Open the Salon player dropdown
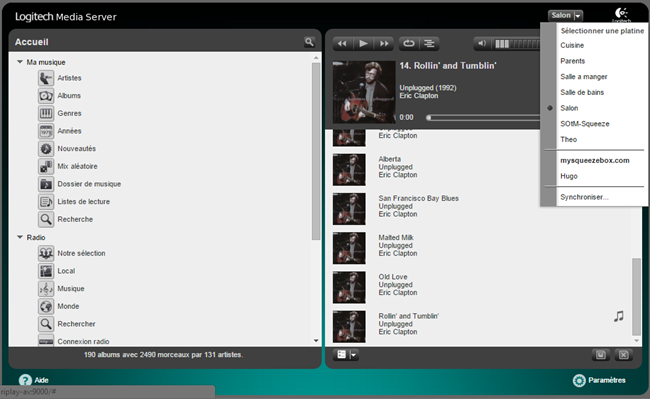Viewport: 650px width, 399px height. 565,15
